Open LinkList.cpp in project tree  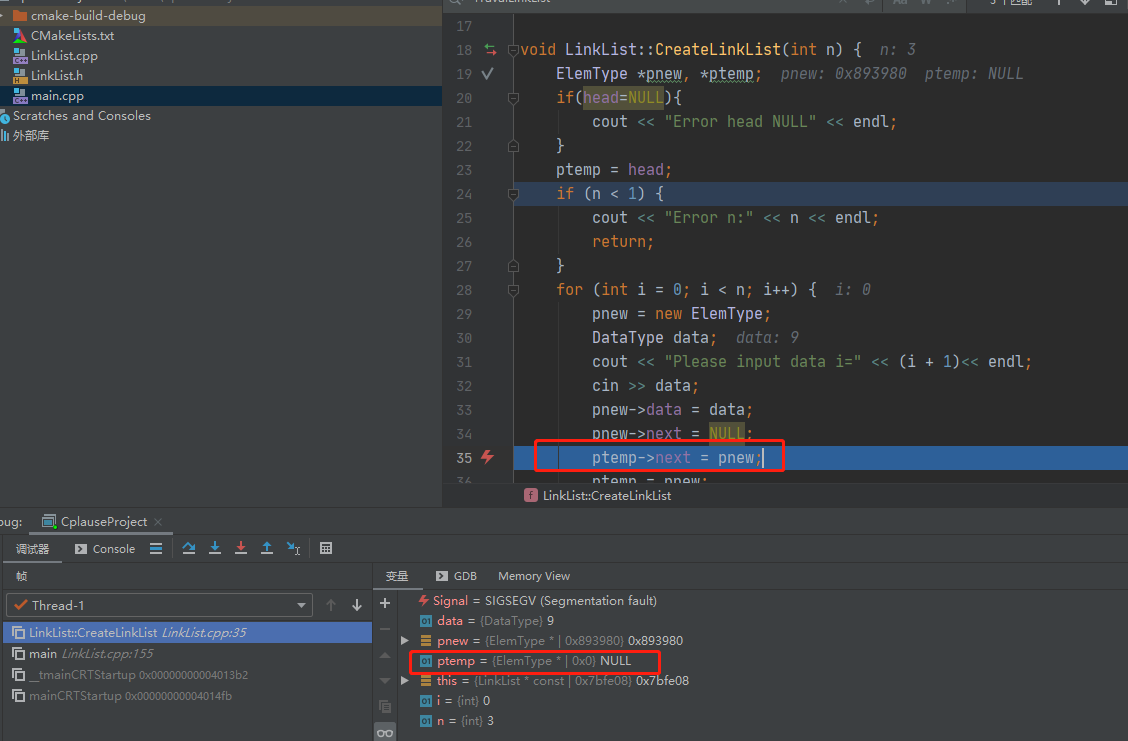[64, 55]
